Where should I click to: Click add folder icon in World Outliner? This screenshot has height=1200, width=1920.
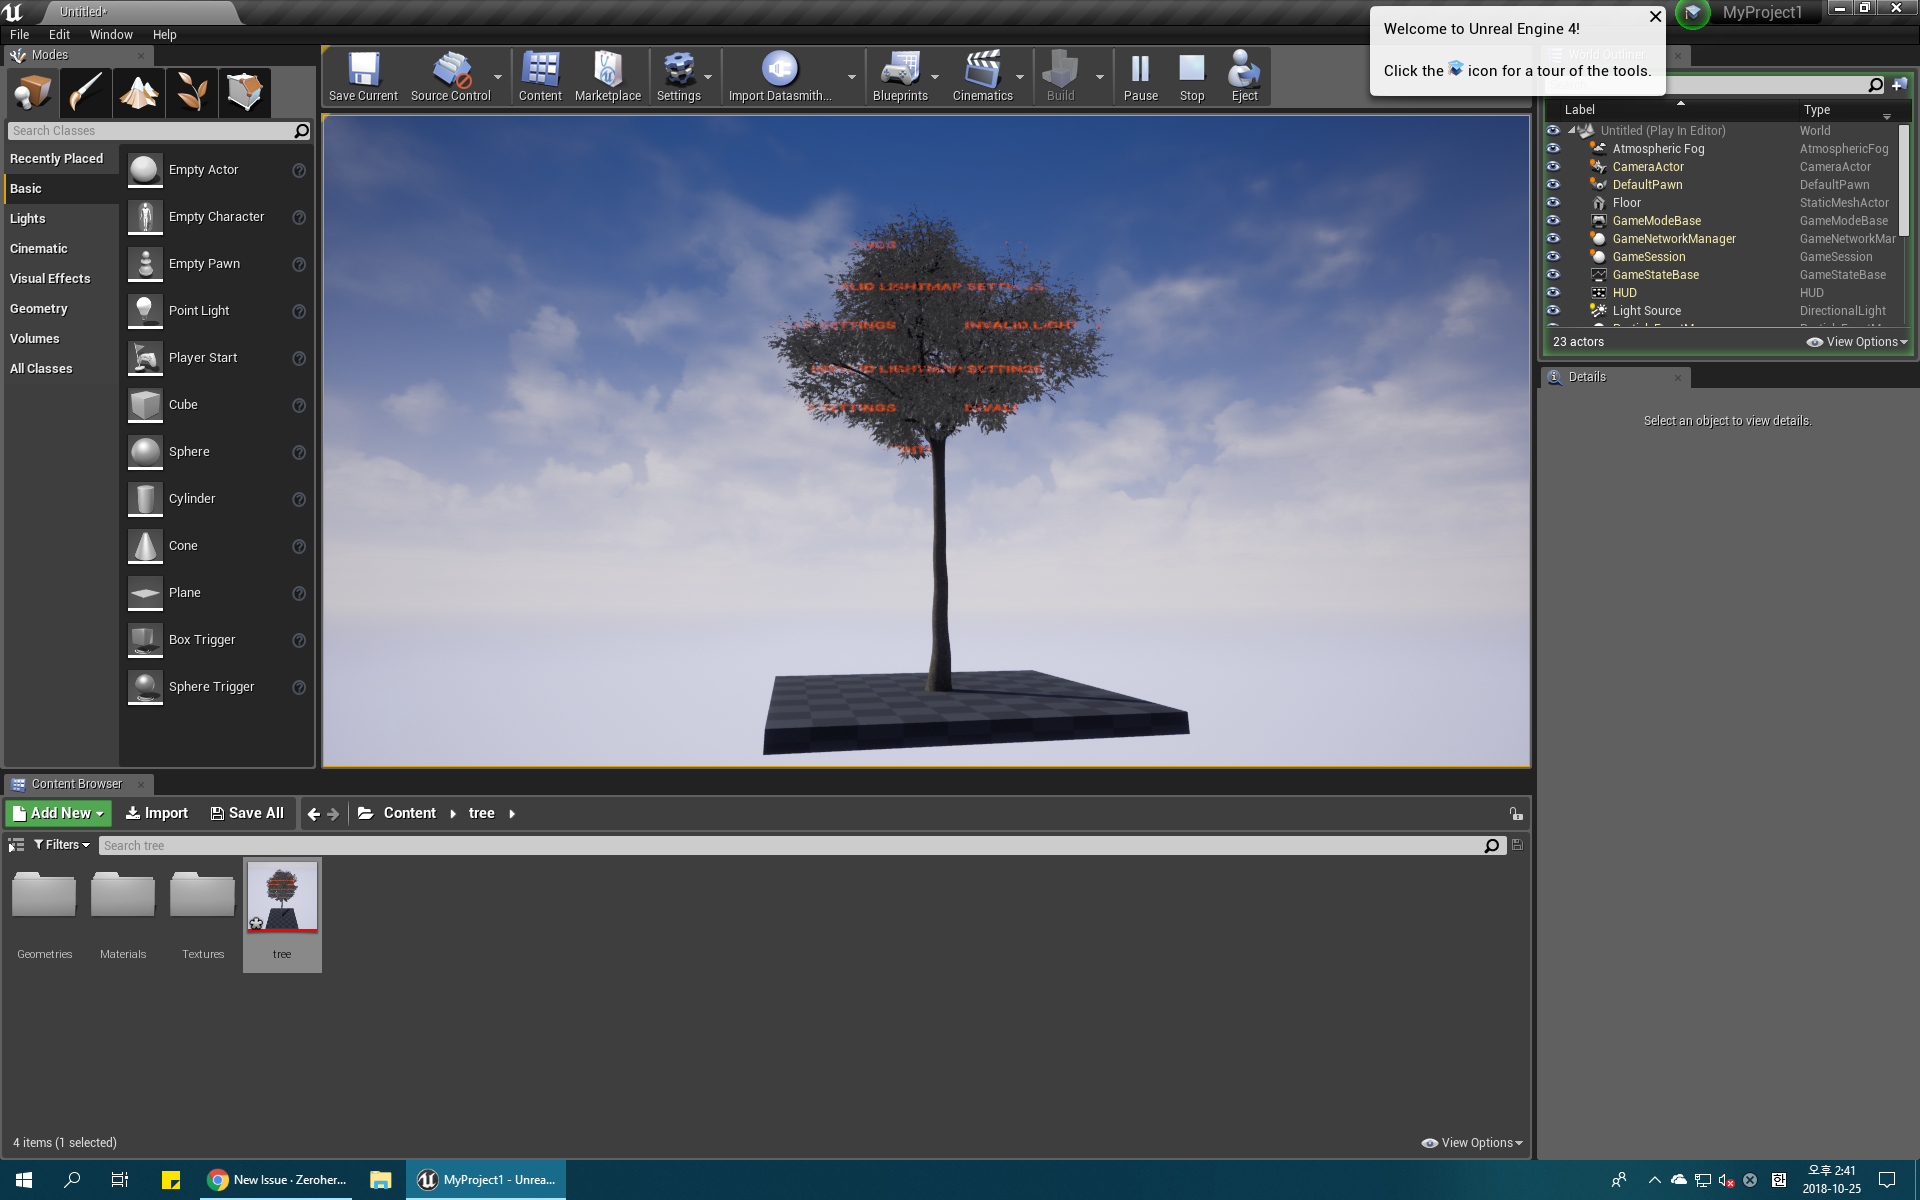click(x=1900, y=85)
